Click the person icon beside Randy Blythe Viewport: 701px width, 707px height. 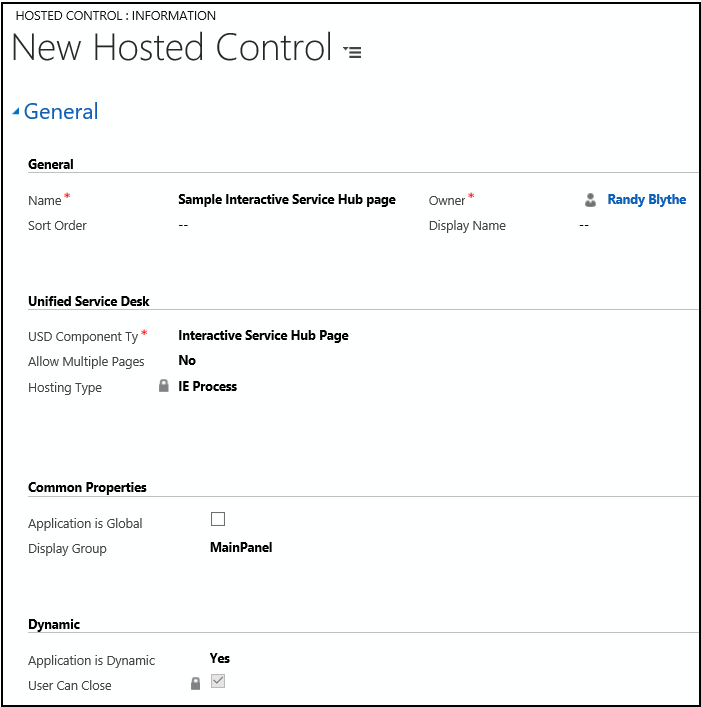(x=591, y=200)
